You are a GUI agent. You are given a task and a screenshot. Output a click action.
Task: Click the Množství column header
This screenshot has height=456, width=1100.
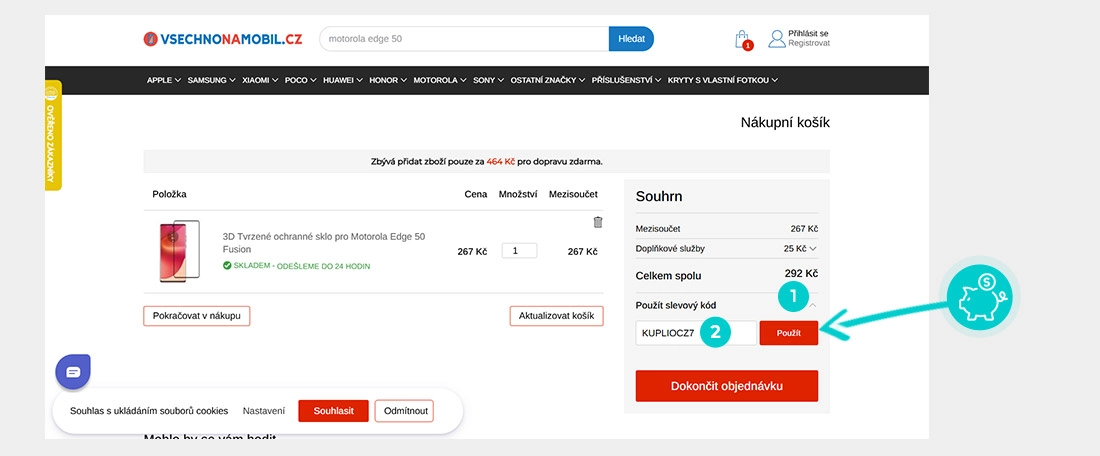click(519, 194)
